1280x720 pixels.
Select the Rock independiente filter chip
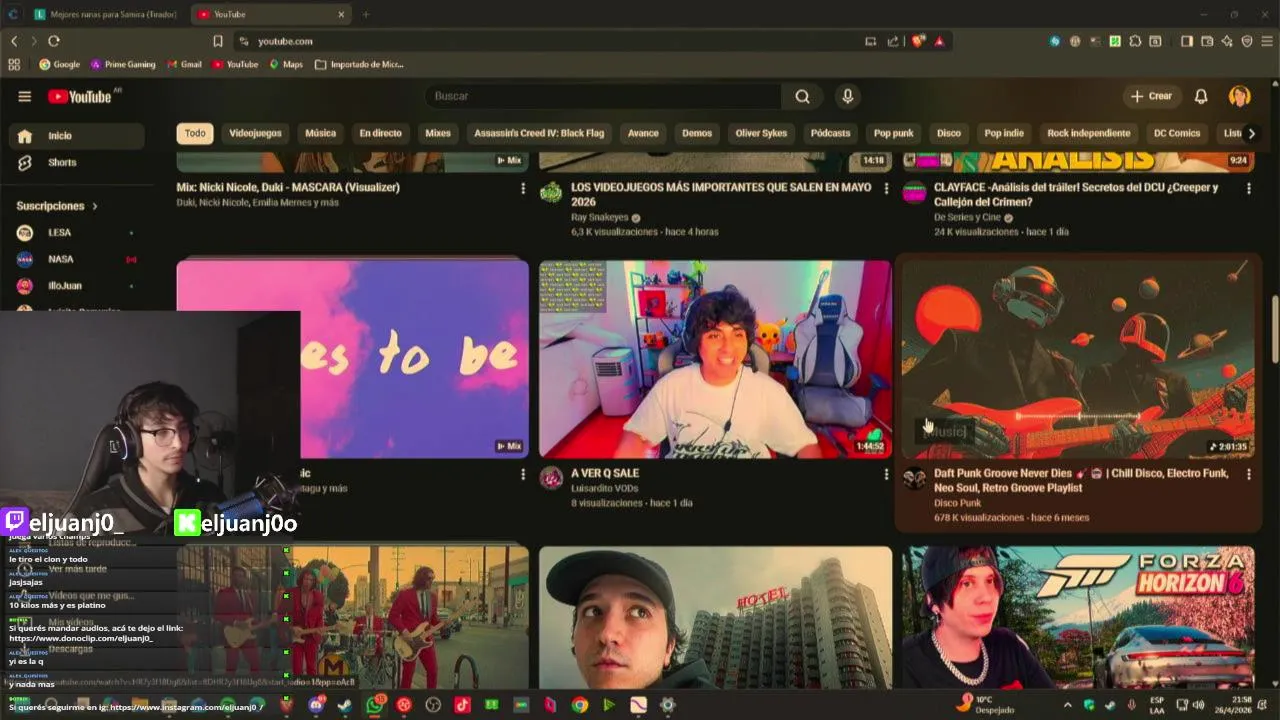pos(1089,133)
